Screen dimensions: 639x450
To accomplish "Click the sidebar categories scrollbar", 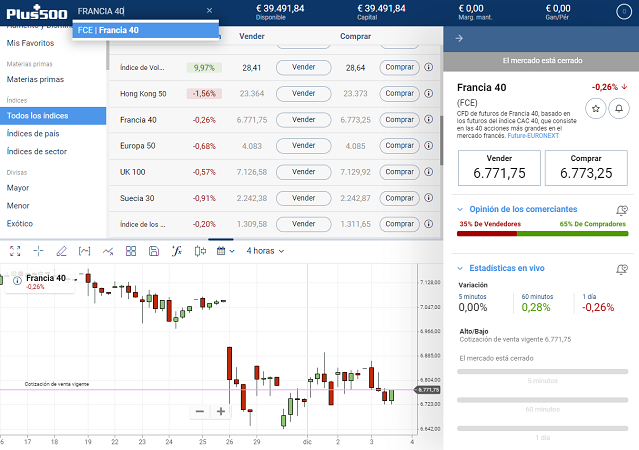I will click(108, 55).
